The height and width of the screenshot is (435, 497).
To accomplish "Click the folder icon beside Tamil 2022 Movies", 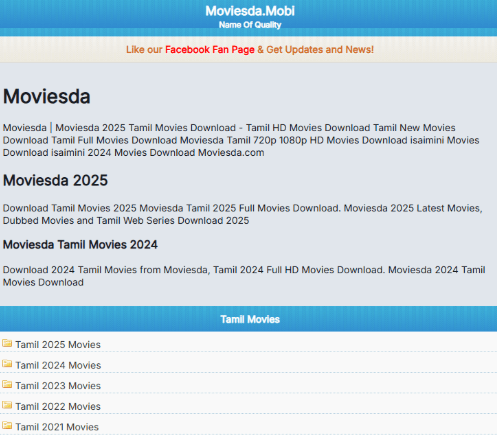I will 7,405.
